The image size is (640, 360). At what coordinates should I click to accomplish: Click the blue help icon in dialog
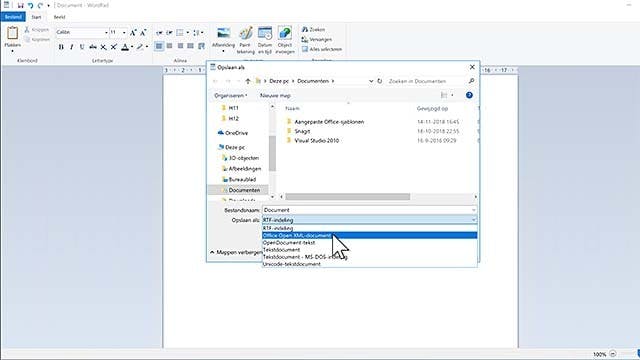click(x=469, y=95)
